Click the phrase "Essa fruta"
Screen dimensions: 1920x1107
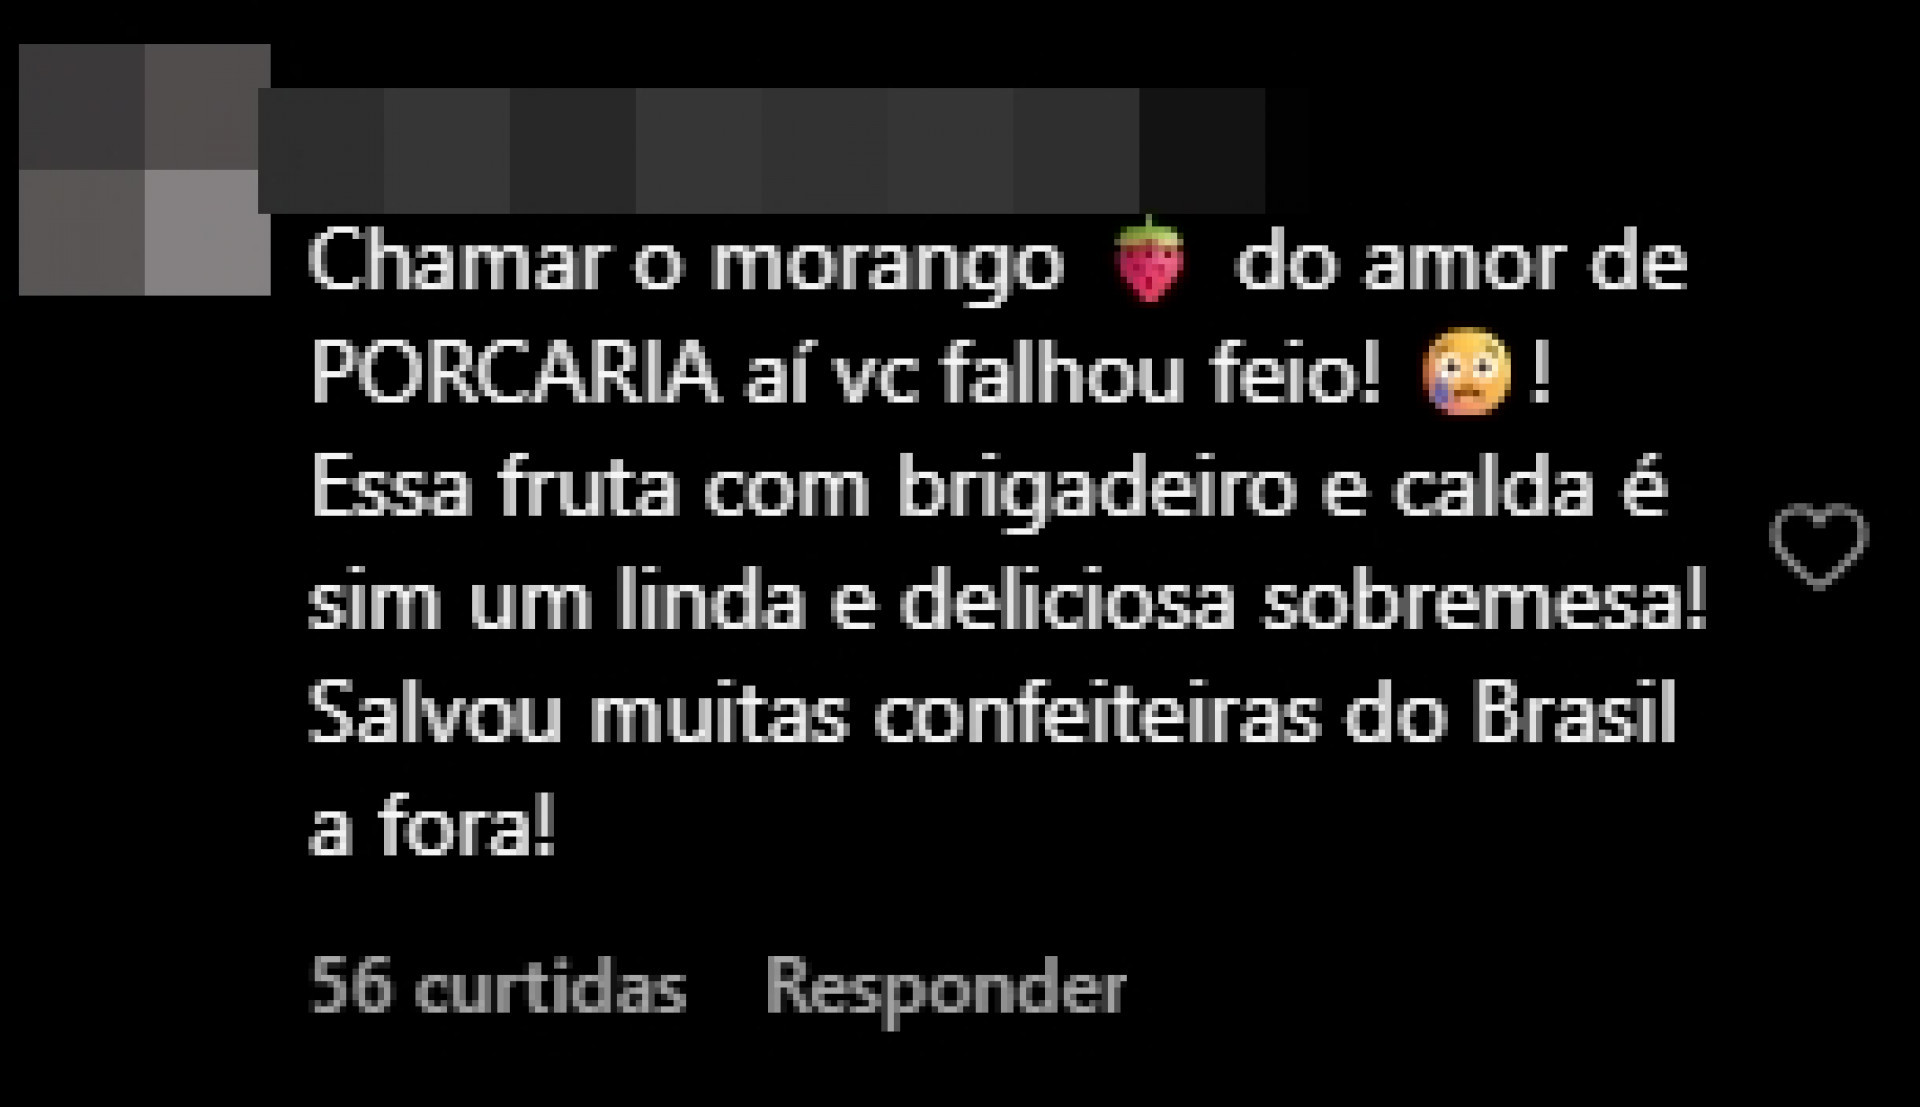click(x=493, y=491)
